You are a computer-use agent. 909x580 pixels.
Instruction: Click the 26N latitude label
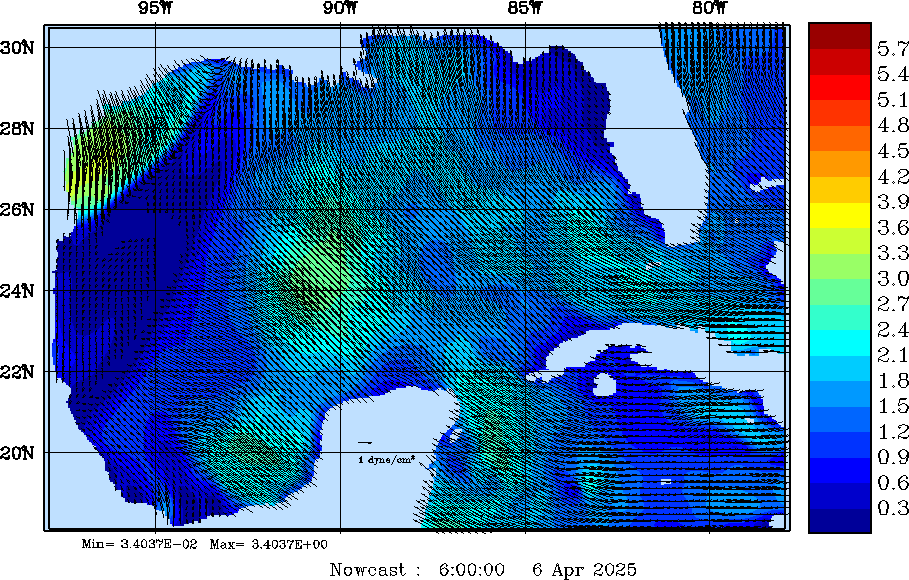(17, 209)
